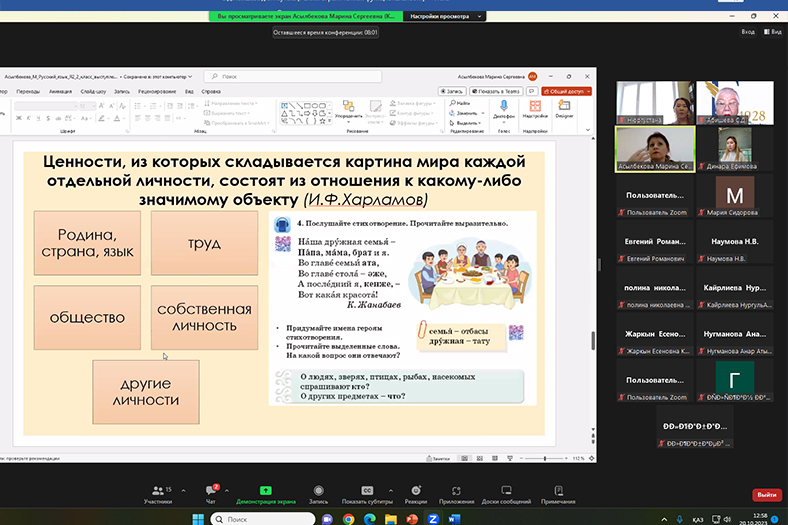
Task: Open the Примечания notes icon
Action: (558, 491)
